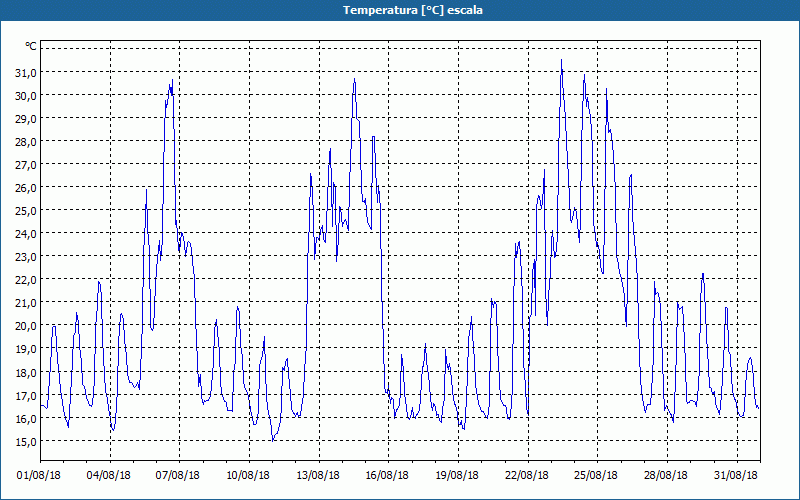Click the 13/08/18 date label
This screenshot has width=800, height=500.
pos(318,475)
